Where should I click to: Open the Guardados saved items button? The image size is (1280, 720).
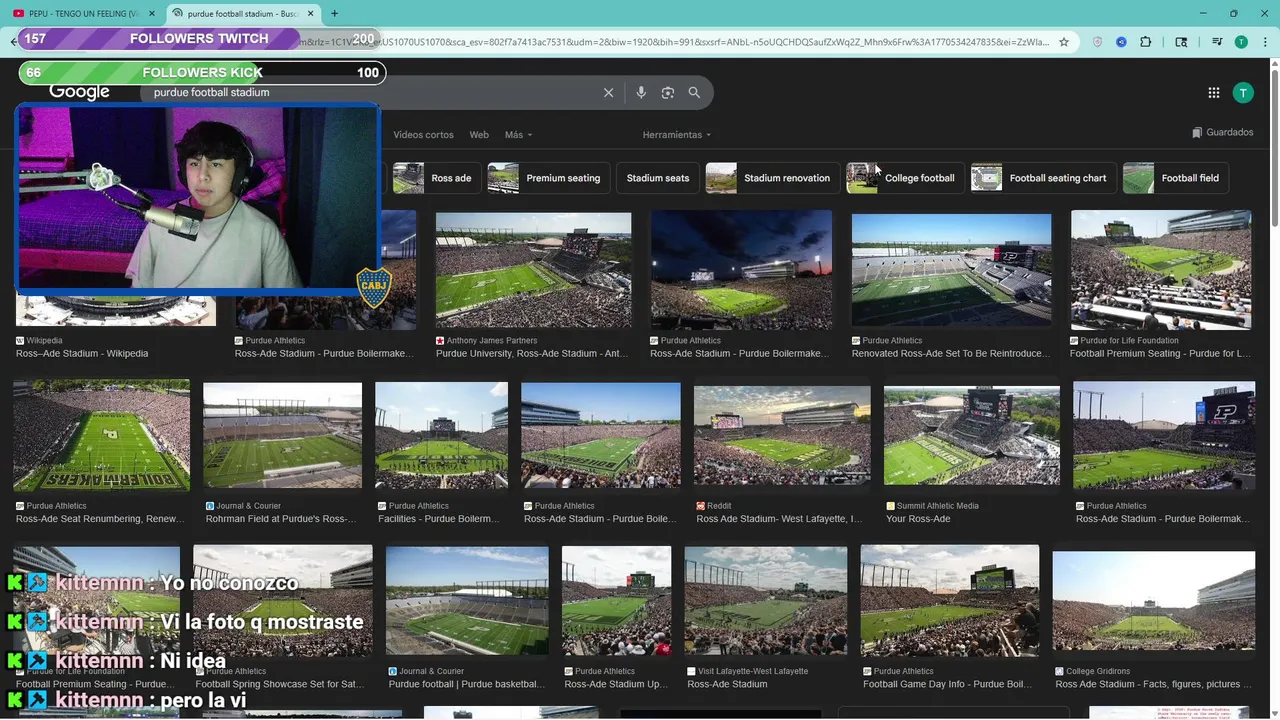(1223, 132)
